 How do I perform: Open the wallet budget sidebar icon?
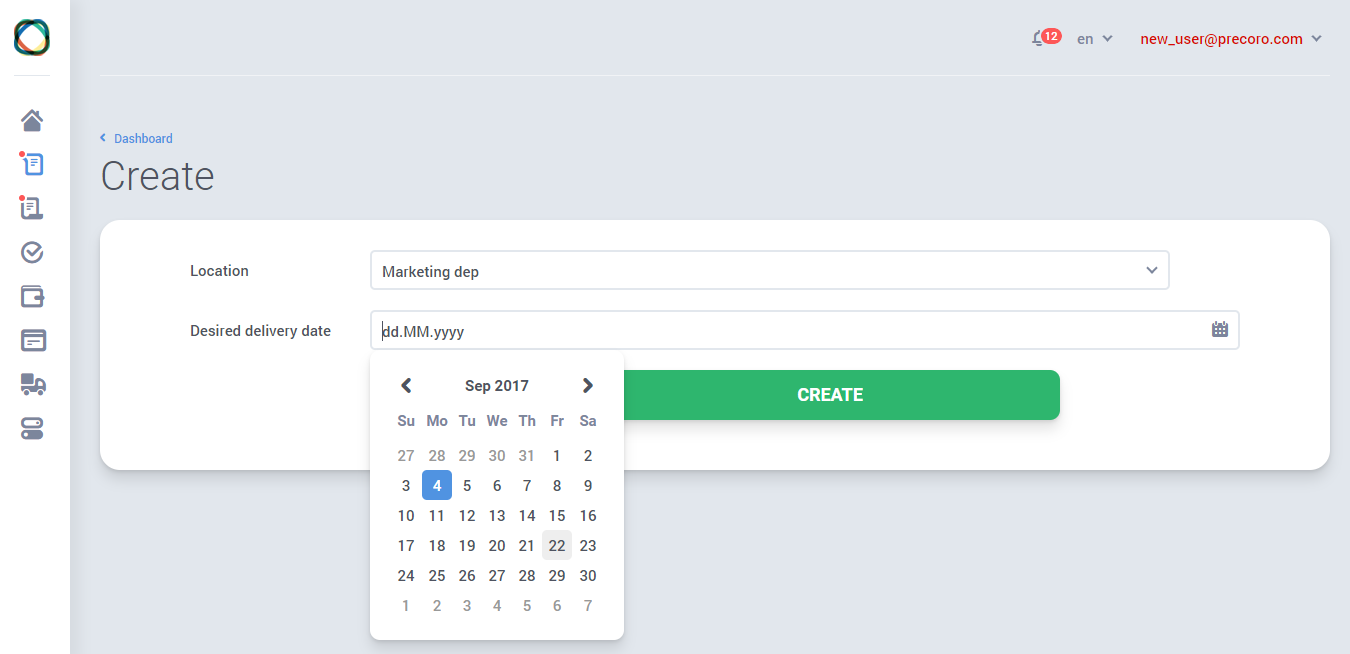click(x=32, y=296)
